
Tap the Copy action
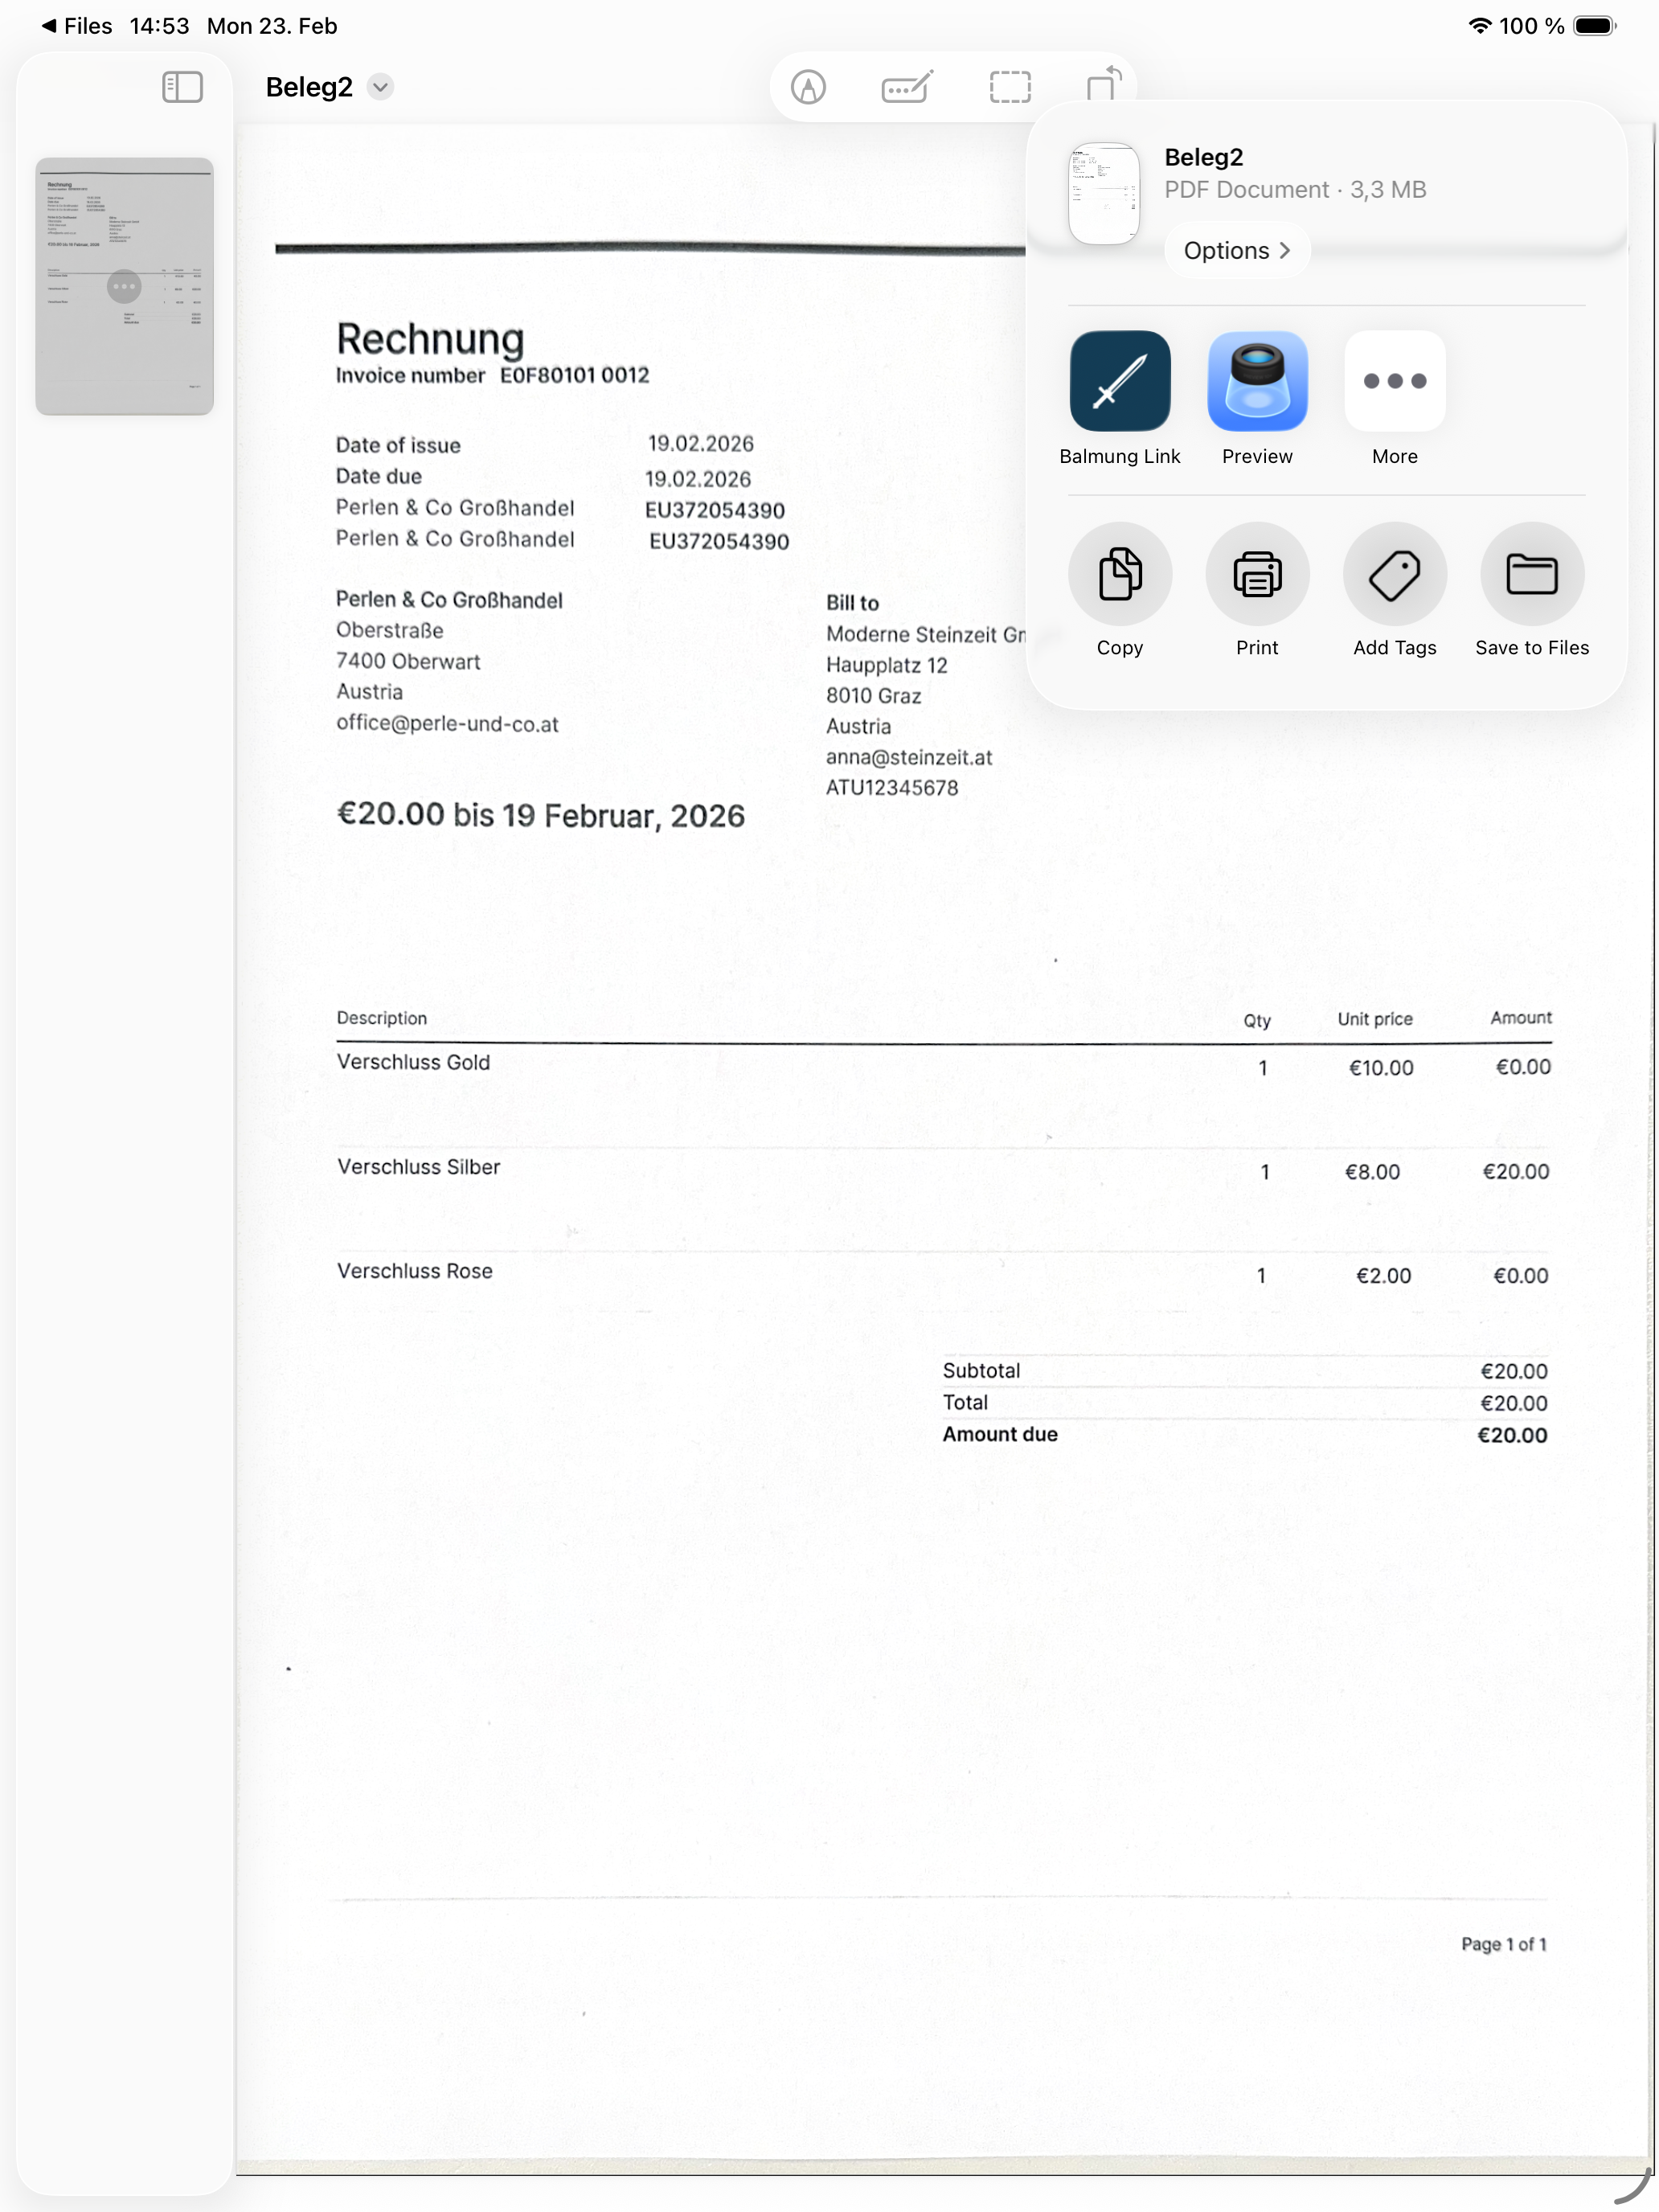tap(1120, 574)
